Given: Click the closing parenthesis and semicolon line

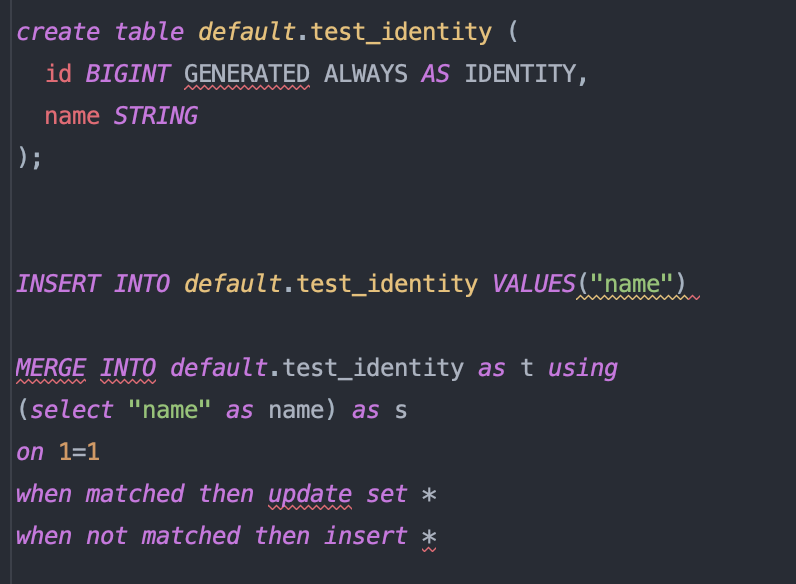Looking at the screenshot, I should coord(29,158).
